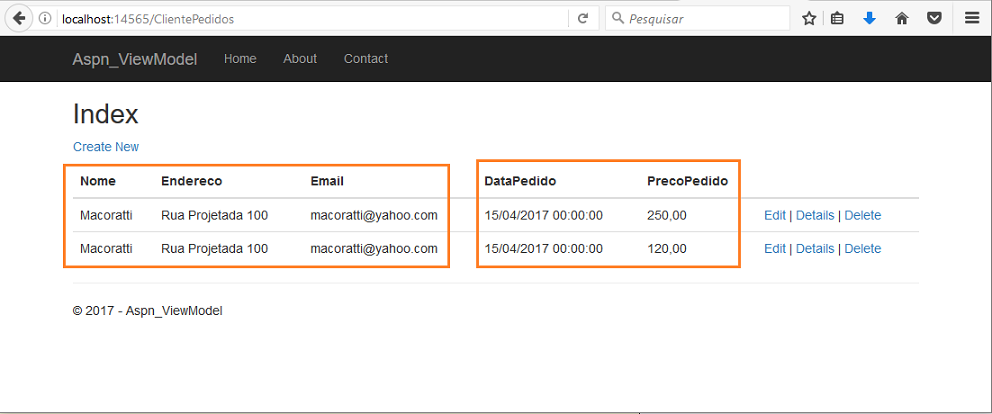Click the © 2017 - Aspn_ViewModel footer
Viewport: 992px width, 414px height.
point(147,311)
